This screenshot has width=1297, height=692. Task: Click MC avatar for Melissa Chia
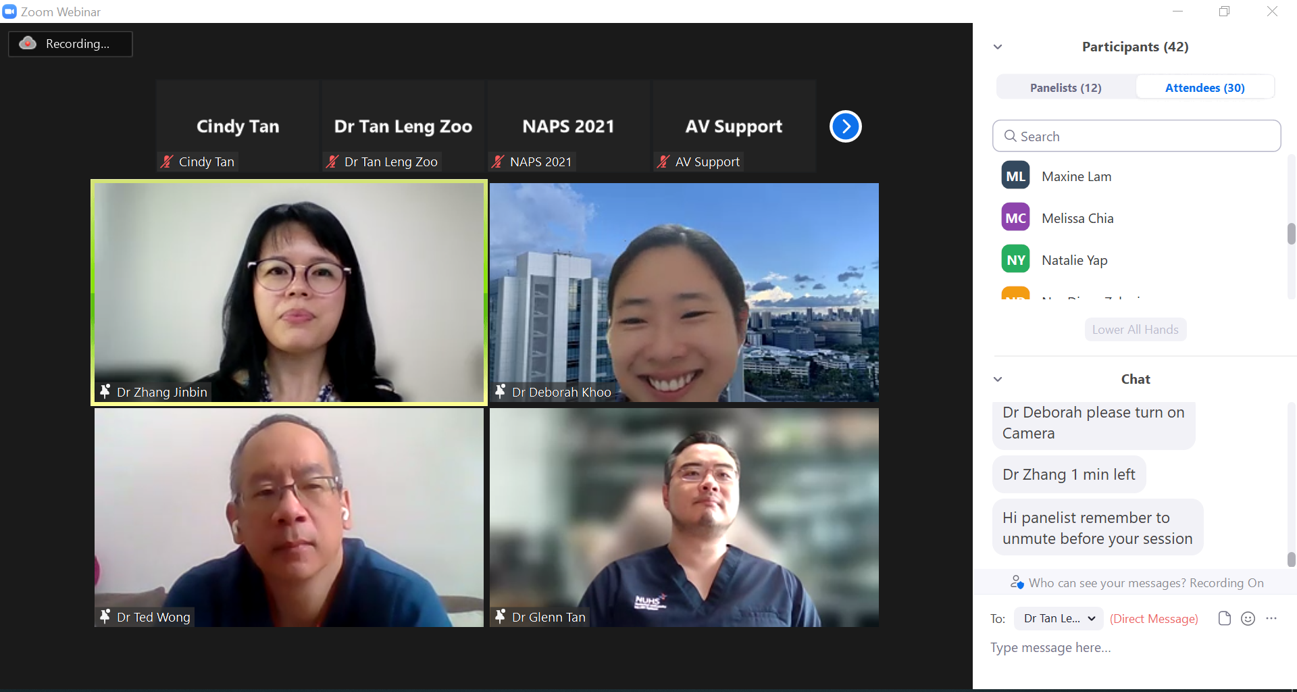[1015, 218]
